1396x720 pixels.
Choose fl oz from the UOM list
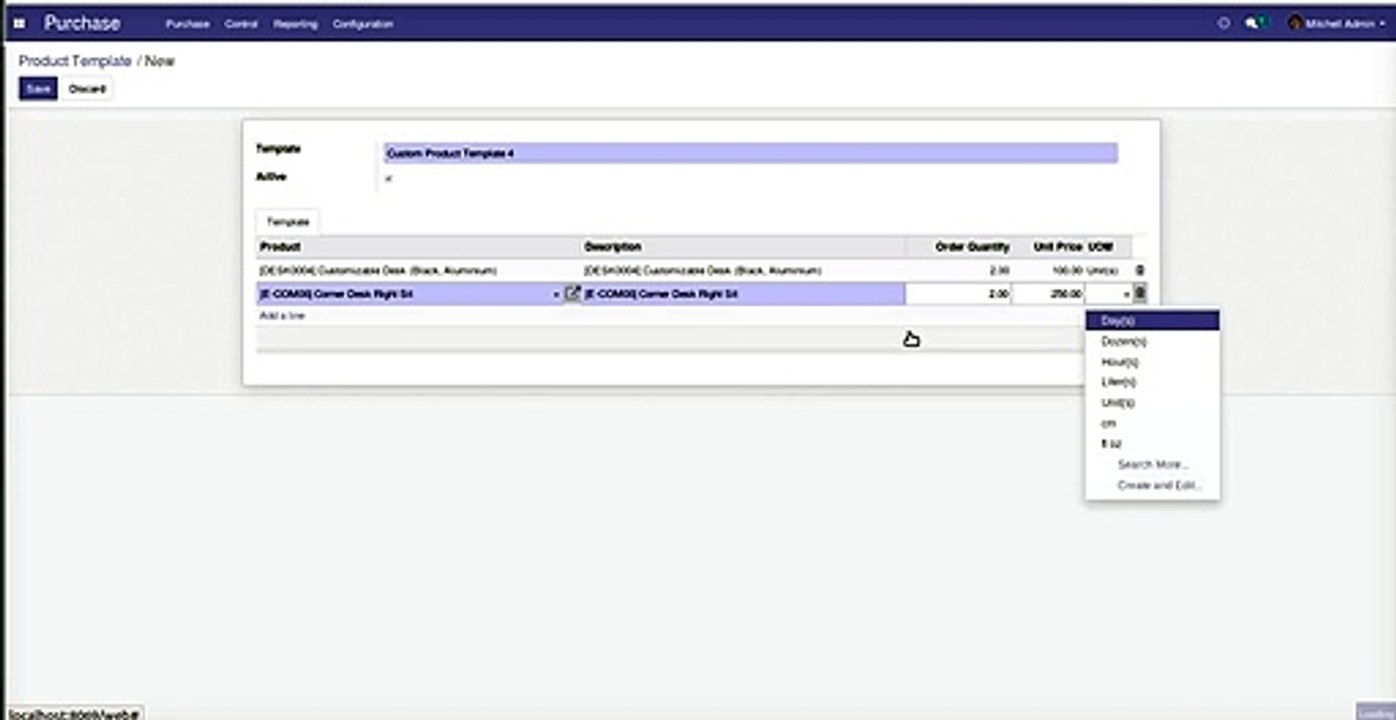click(x=1152, y=444)
